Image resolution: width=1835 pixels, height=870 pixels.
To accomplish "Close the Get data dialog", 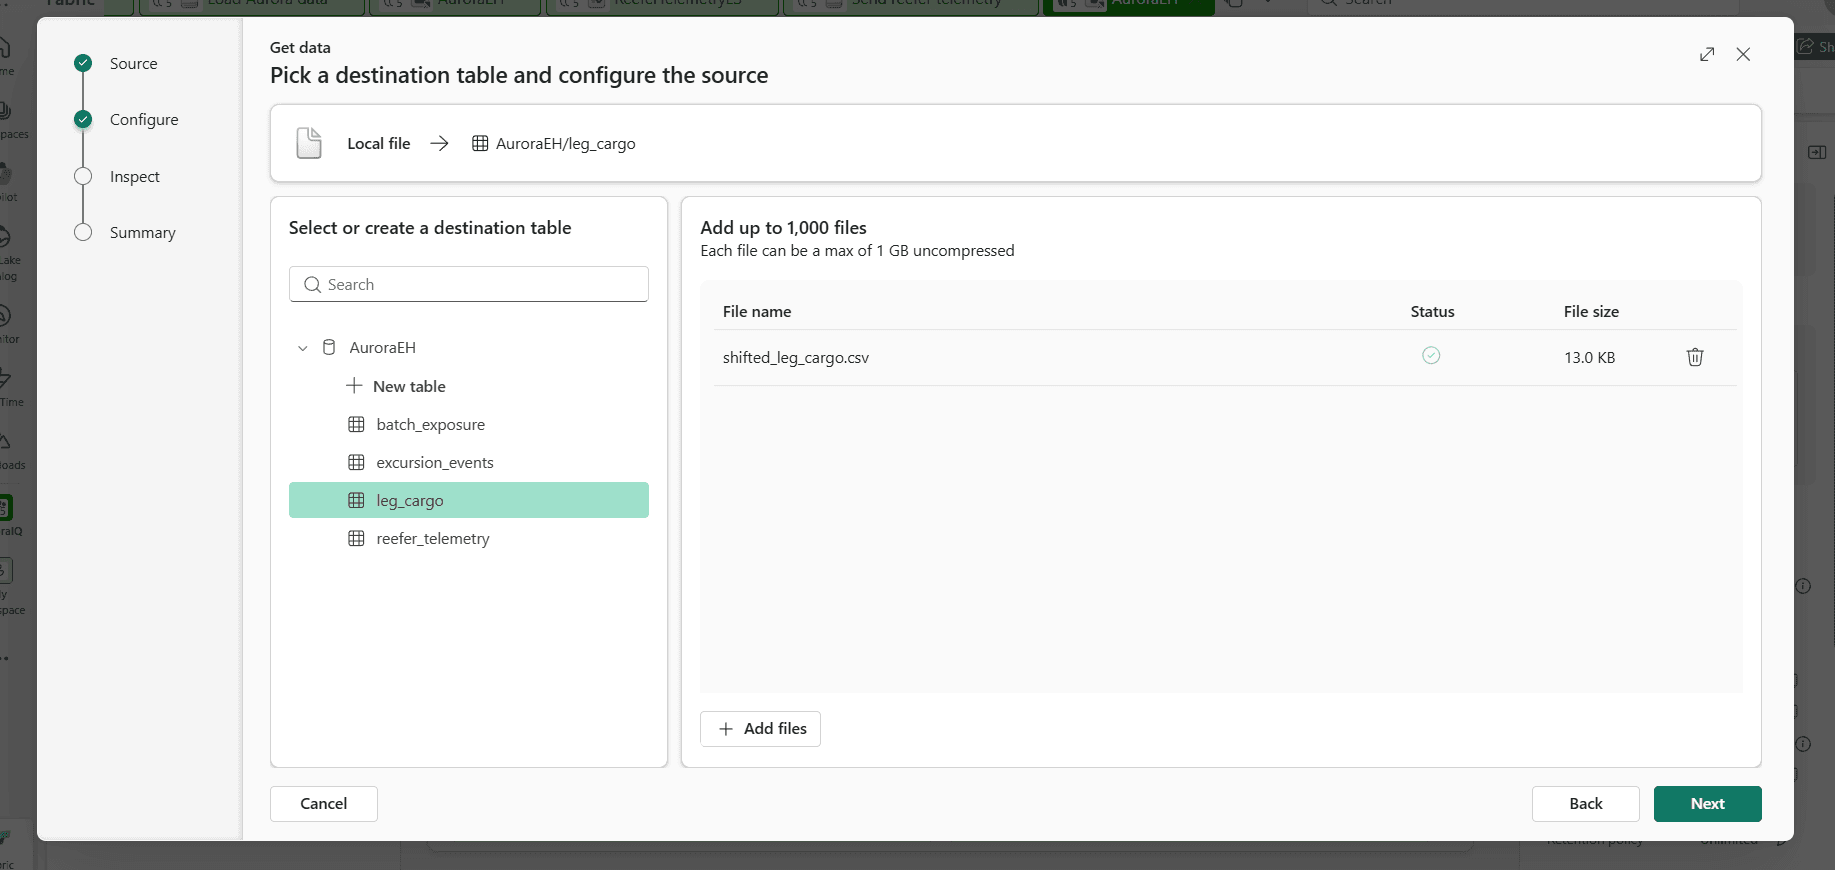I will tap(1743, 54).
